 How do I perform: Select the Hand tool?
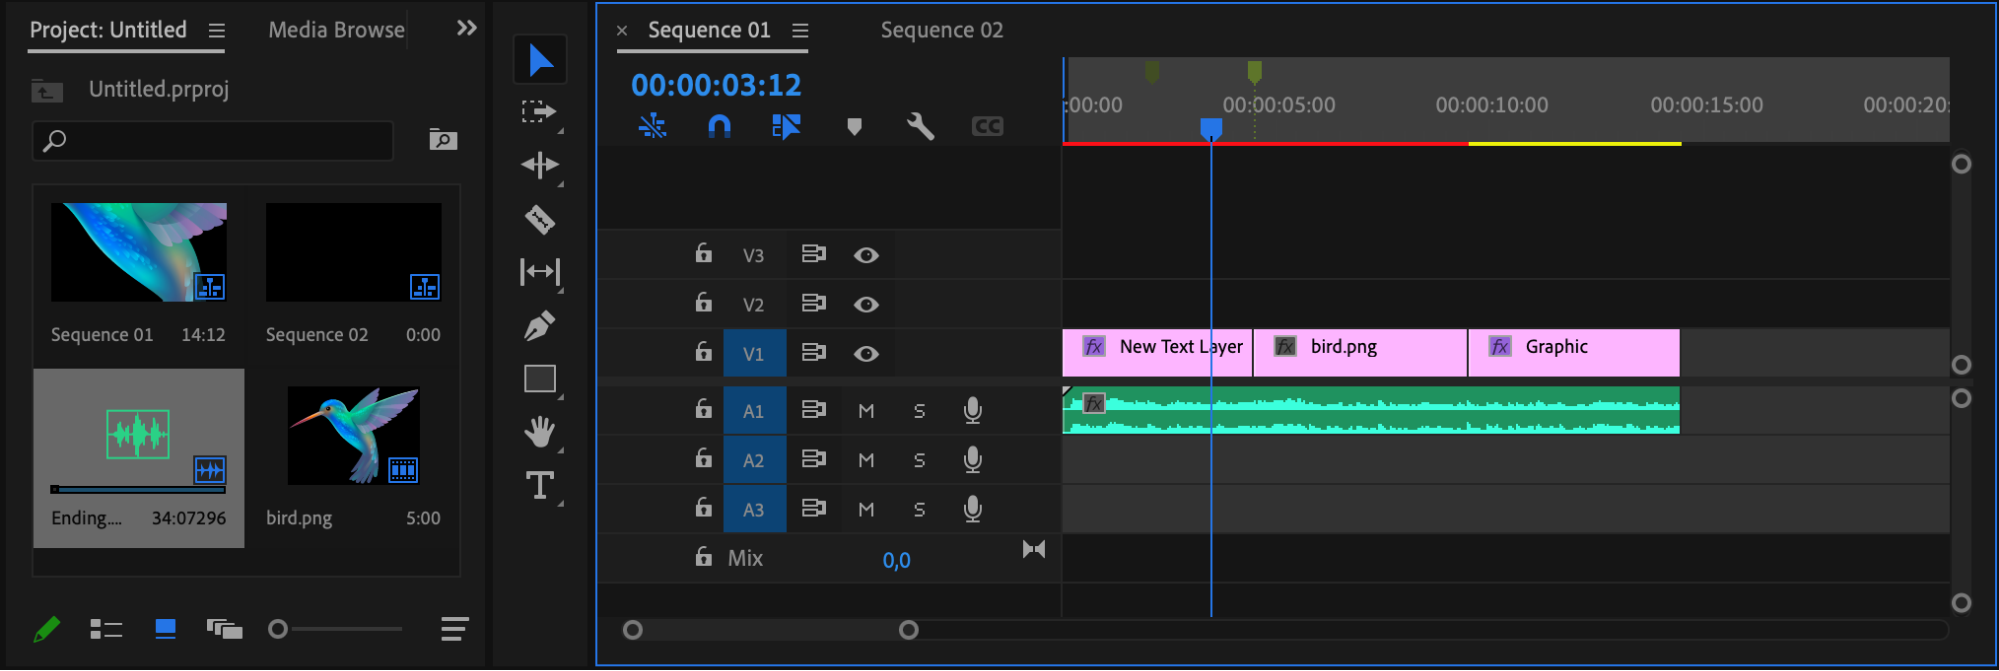coord(540,432)
